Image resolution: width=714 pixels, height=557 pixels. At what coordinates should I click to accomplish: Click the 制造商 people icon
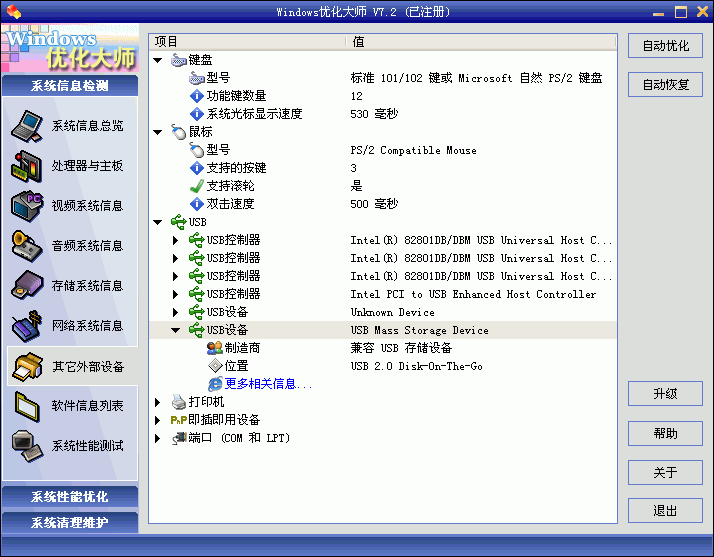214,348
